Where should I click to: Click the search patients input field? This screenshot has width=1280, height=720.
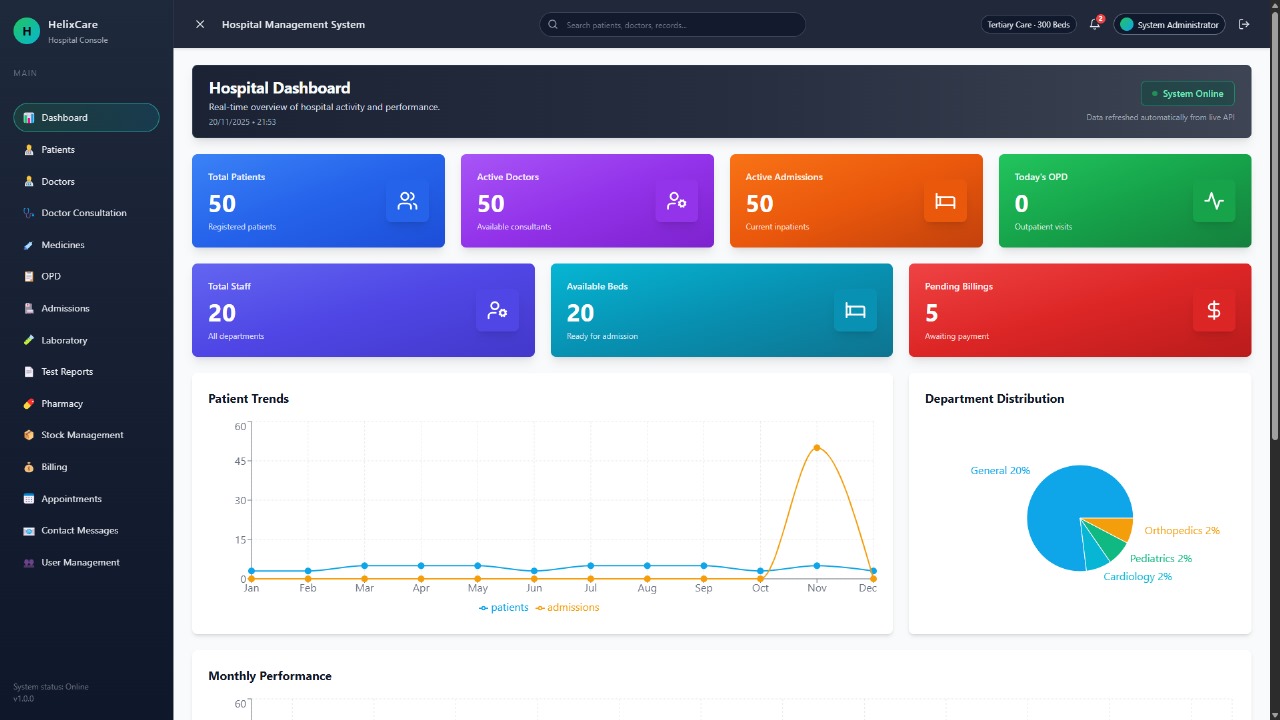[x=672, y=24]
